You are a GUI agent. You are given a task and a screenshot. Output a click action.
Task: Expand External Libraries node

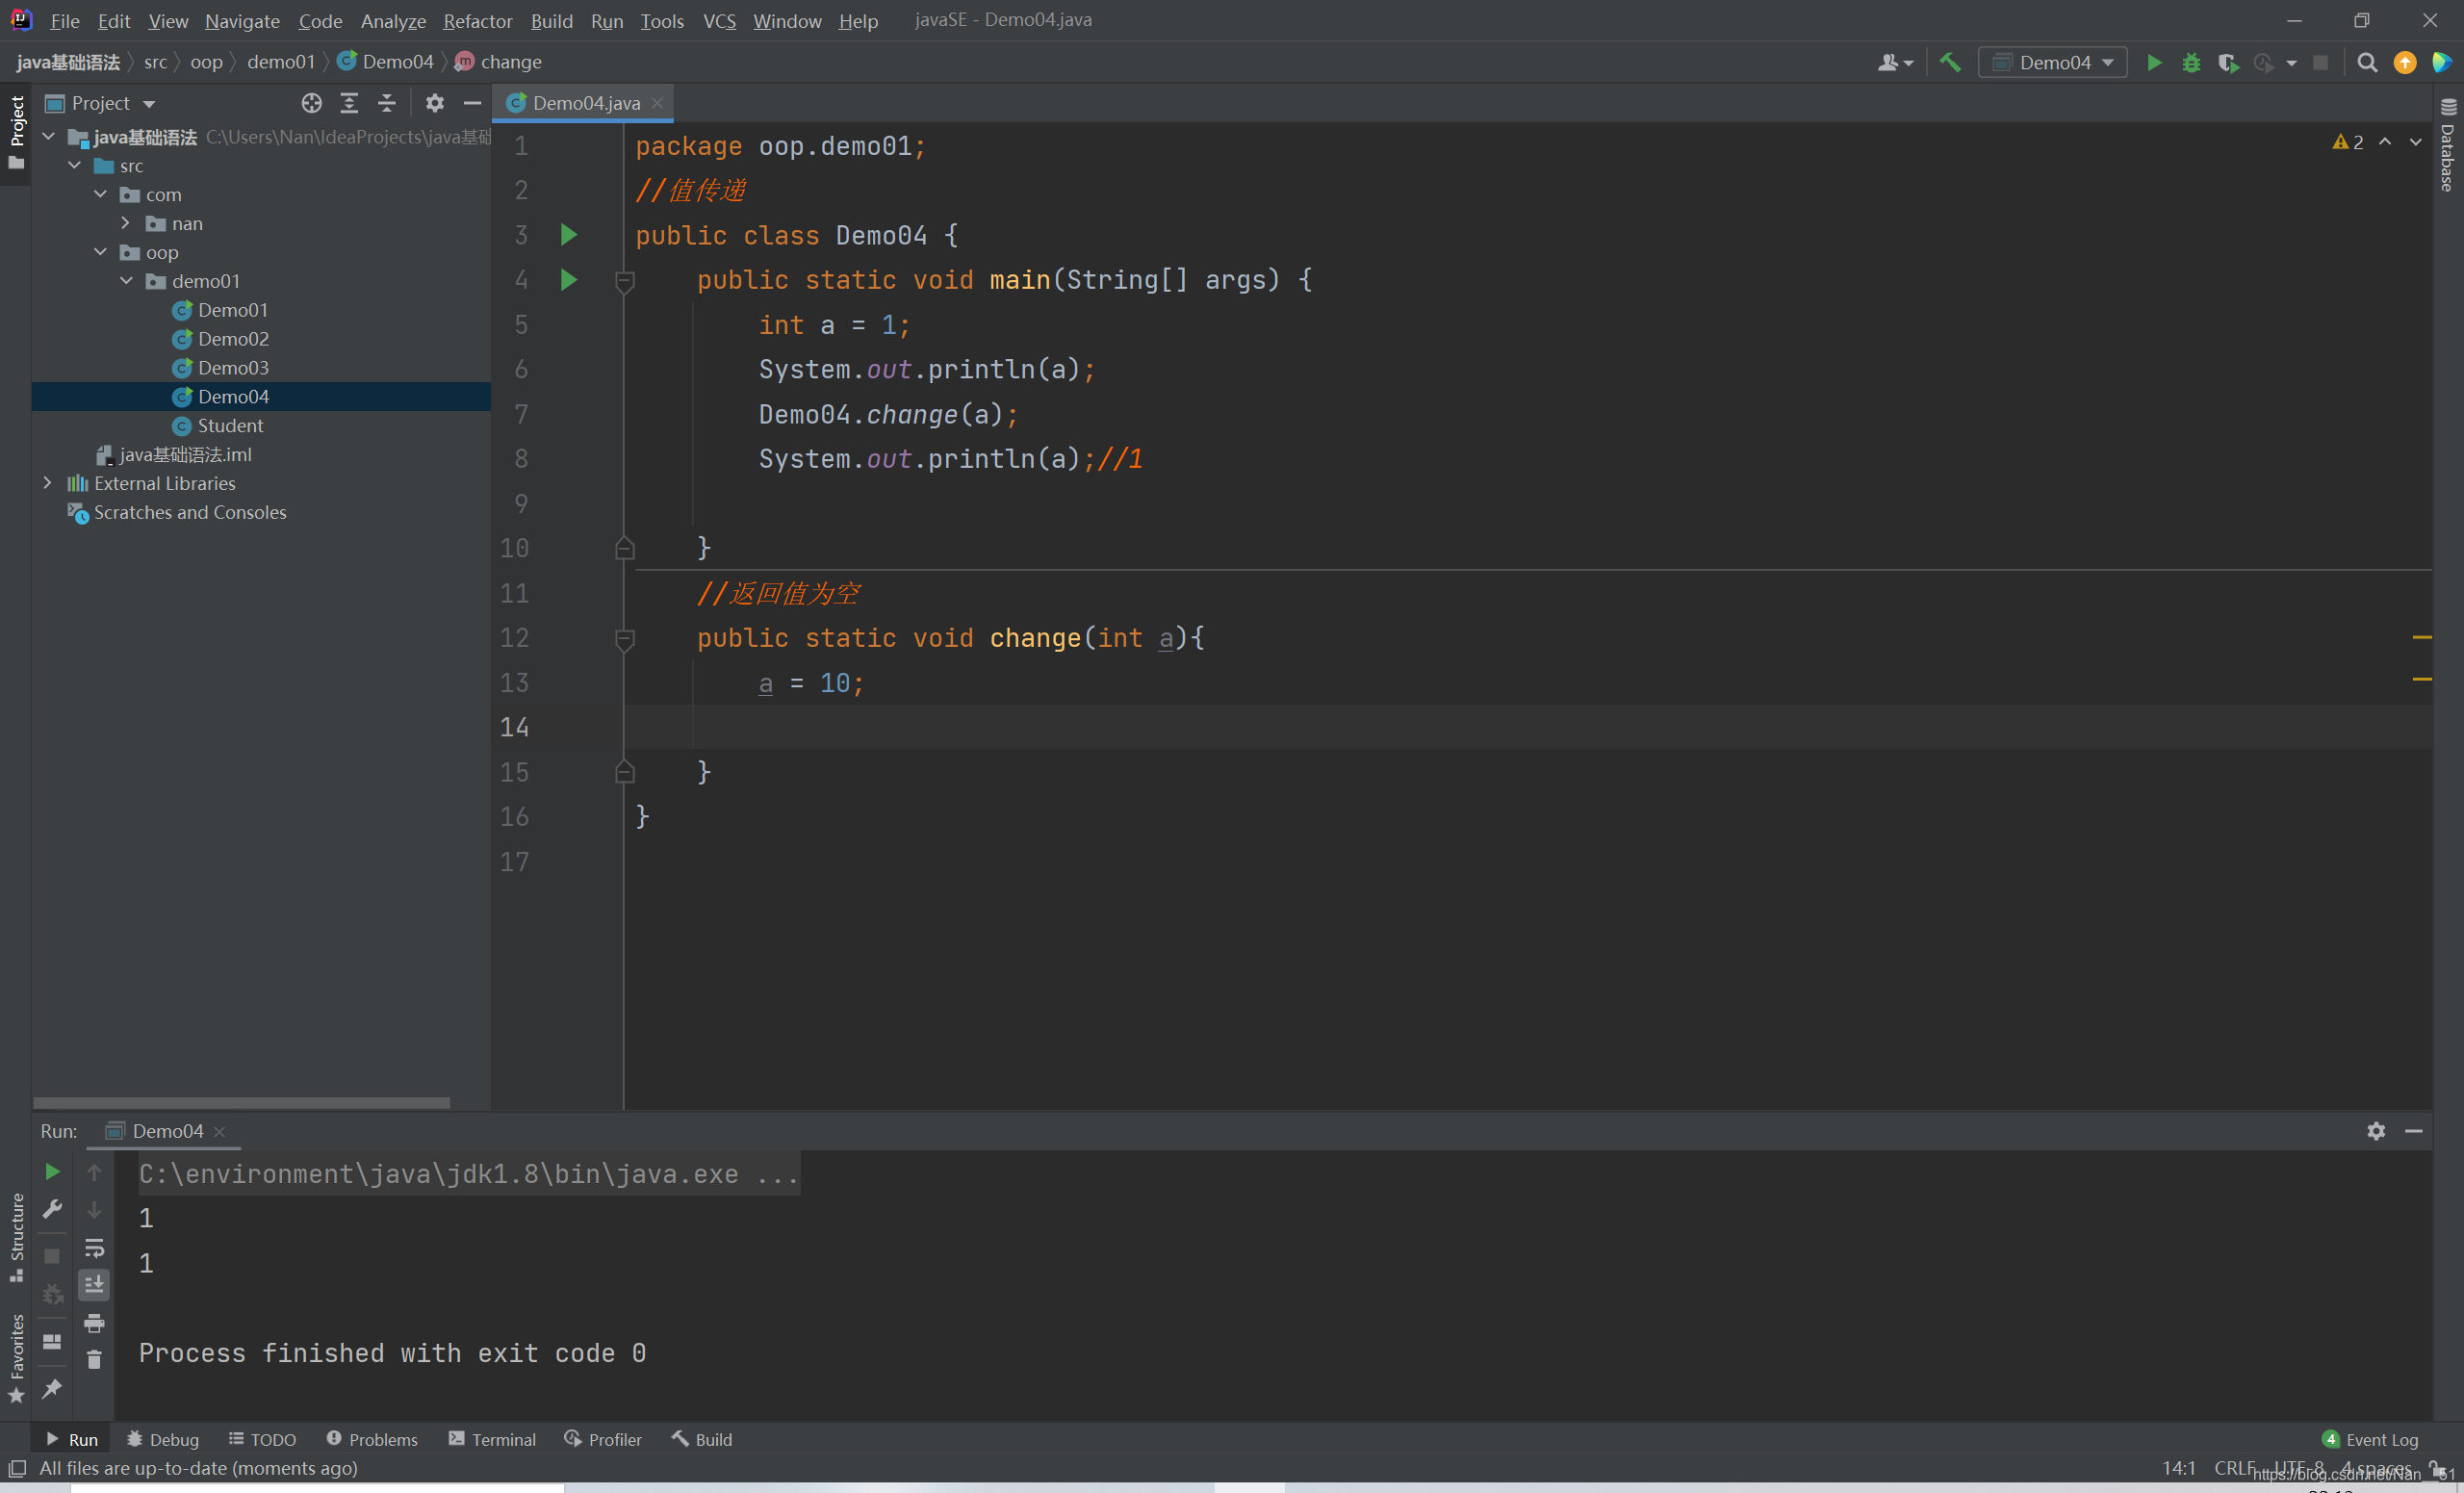48,483
